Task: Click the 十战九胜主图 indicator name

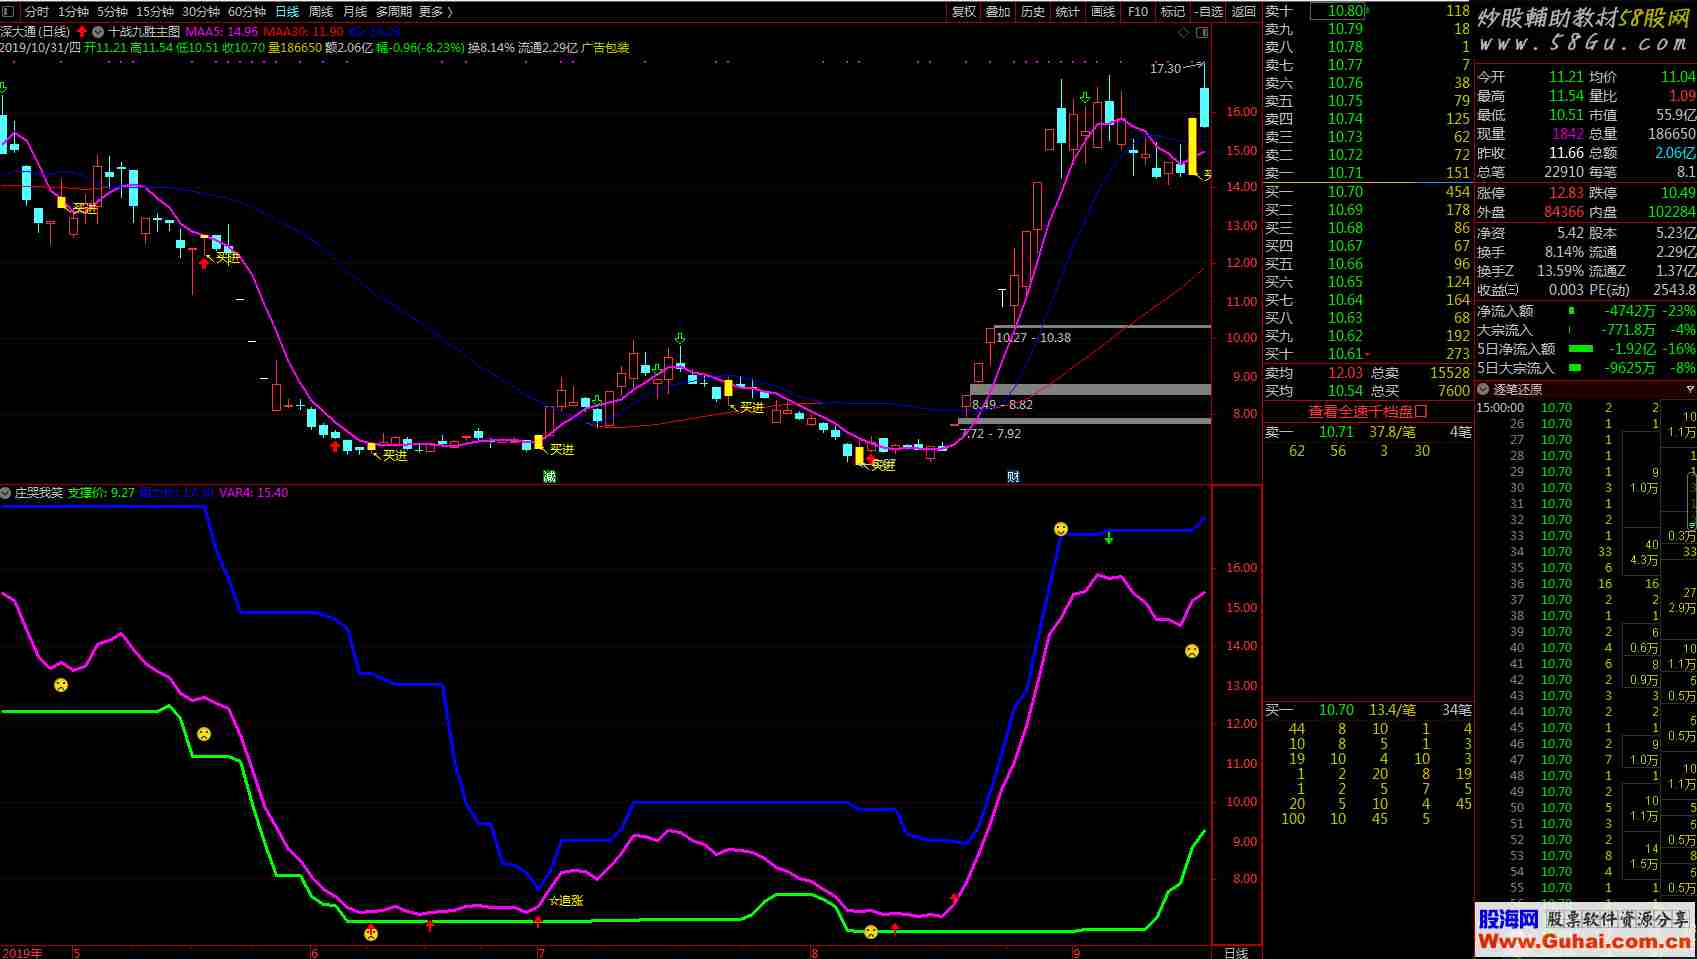Action: click(144, 32)
